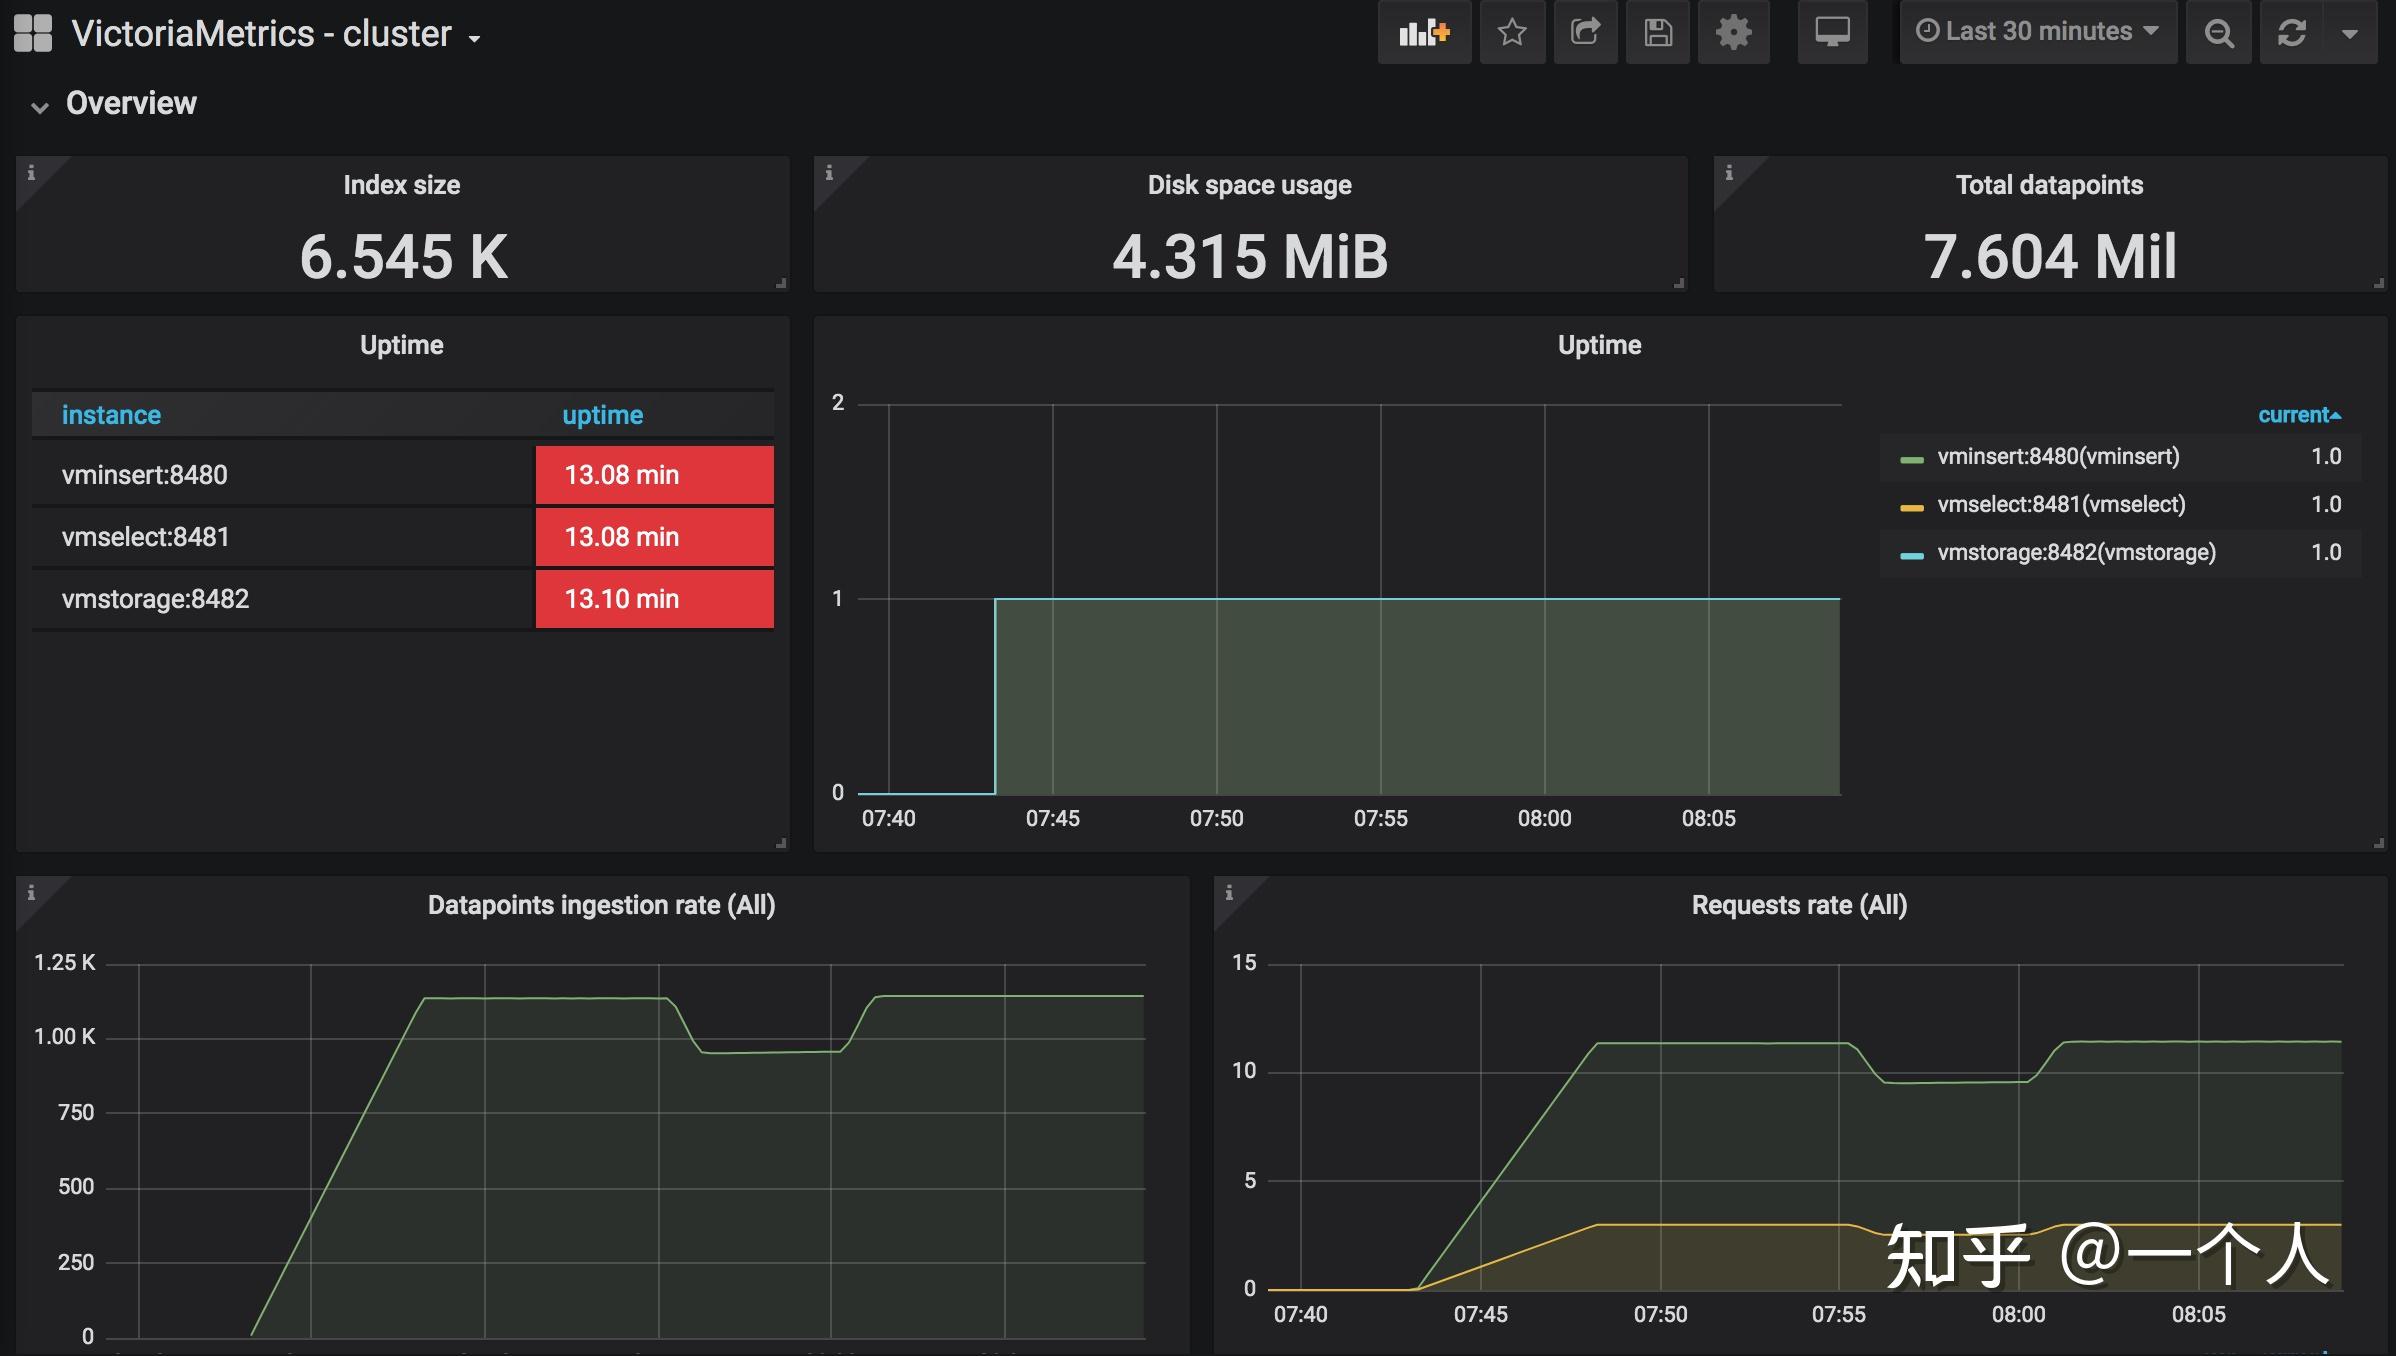Click the 7.604 Mil datapoints value
The image size is (2396, 1356).
pyautogui.click(x=2049, y=257)
